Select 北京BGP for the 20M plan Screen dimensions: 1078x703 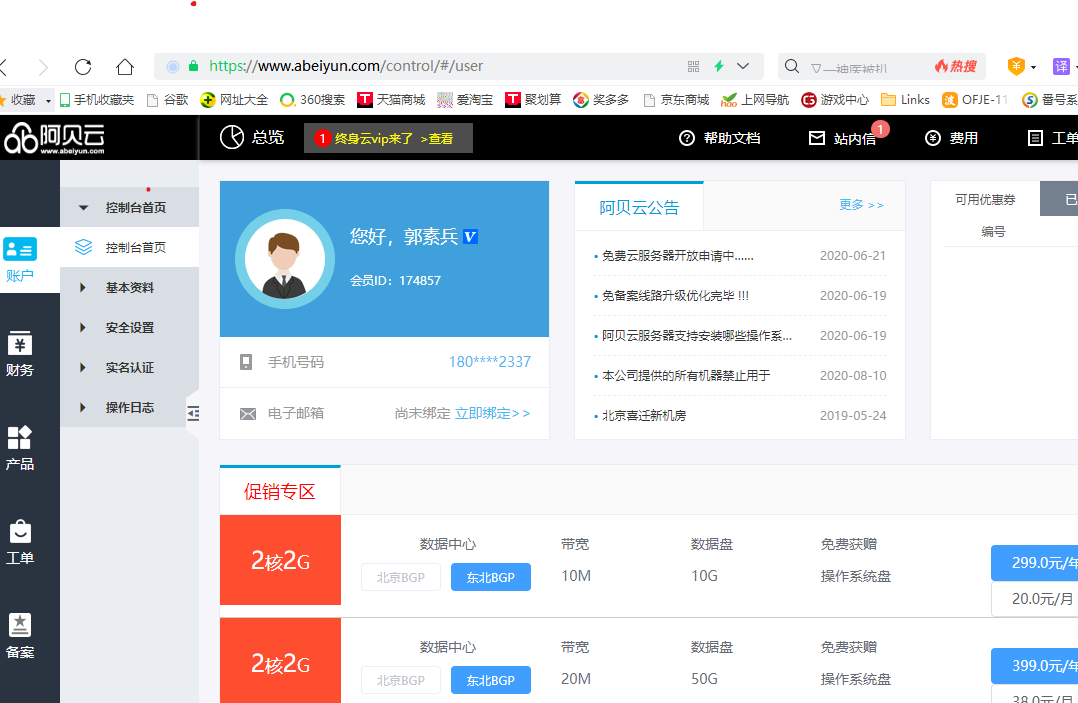pos(401,680)
